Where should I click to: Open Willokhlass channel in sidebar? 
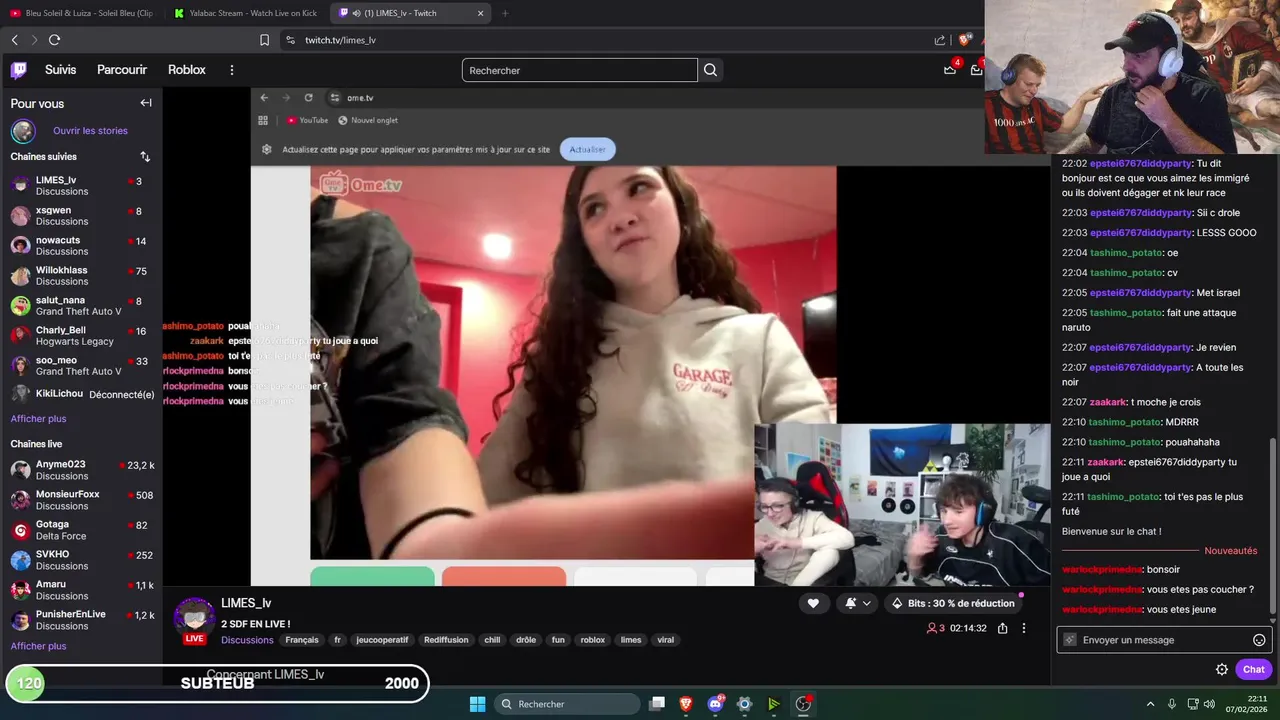[x=81, y=276]
